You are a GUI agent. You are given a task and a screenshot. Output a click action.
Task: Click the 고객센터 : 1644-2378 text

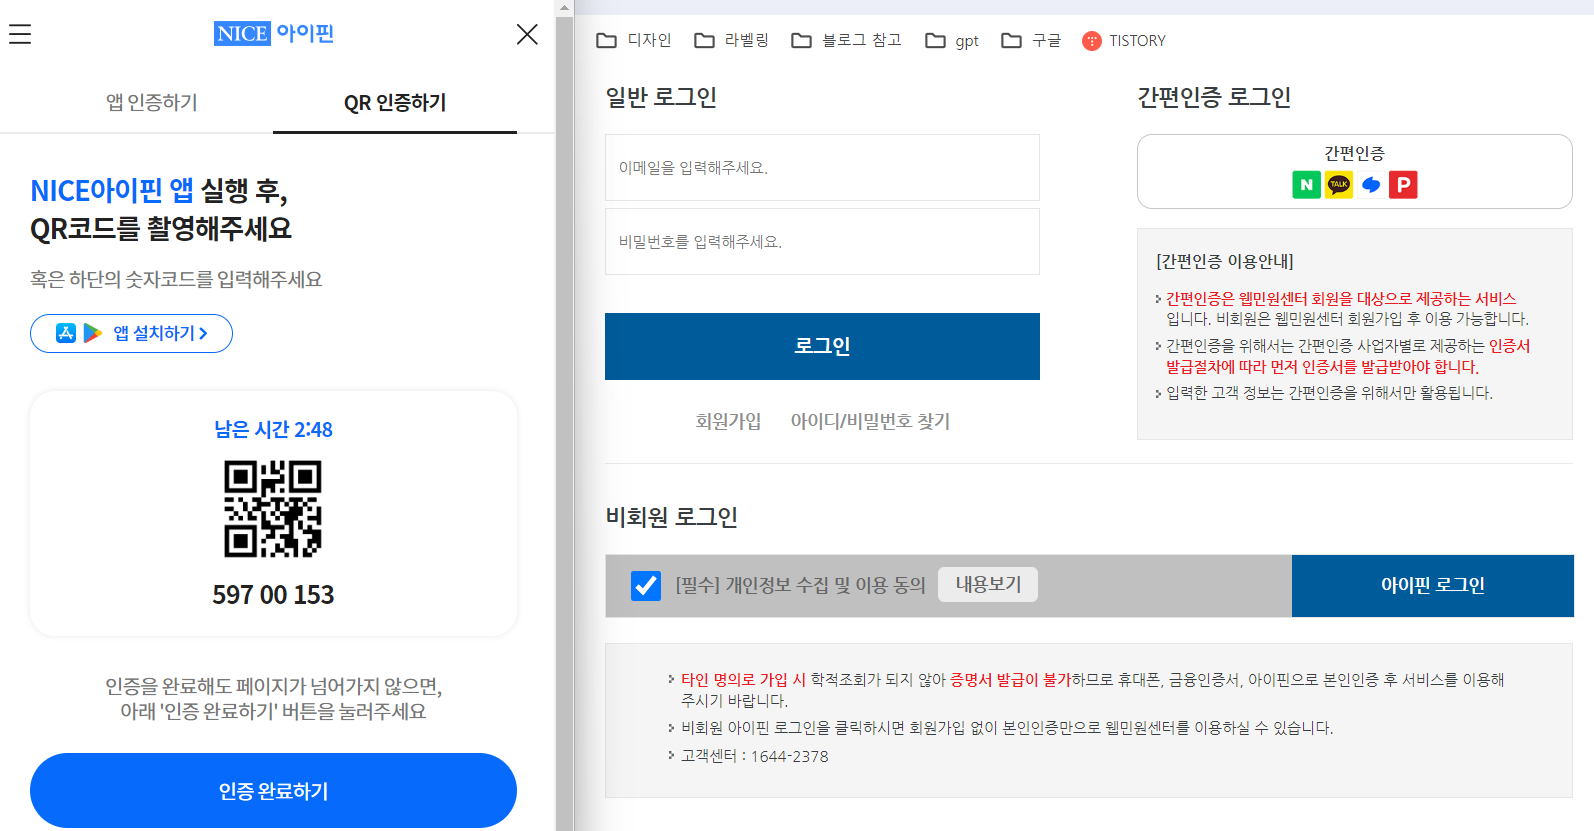click(x=755, y=756)
